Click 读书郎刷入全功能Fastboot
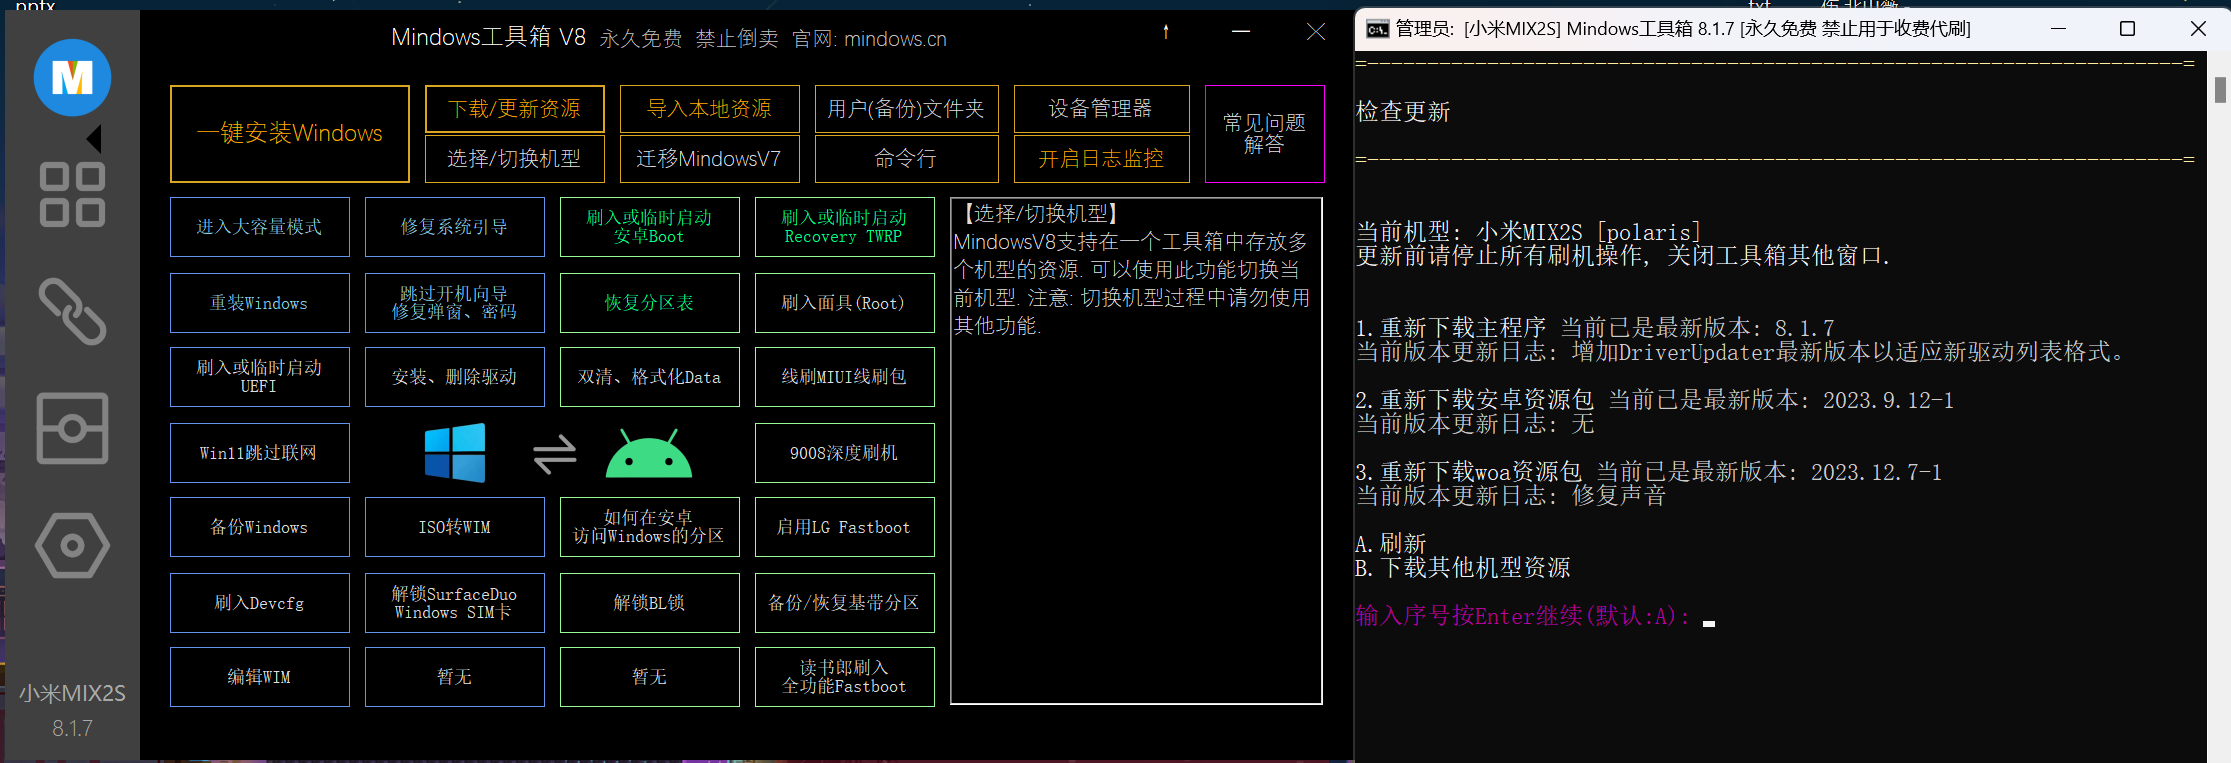 click(x=845, y=677)
